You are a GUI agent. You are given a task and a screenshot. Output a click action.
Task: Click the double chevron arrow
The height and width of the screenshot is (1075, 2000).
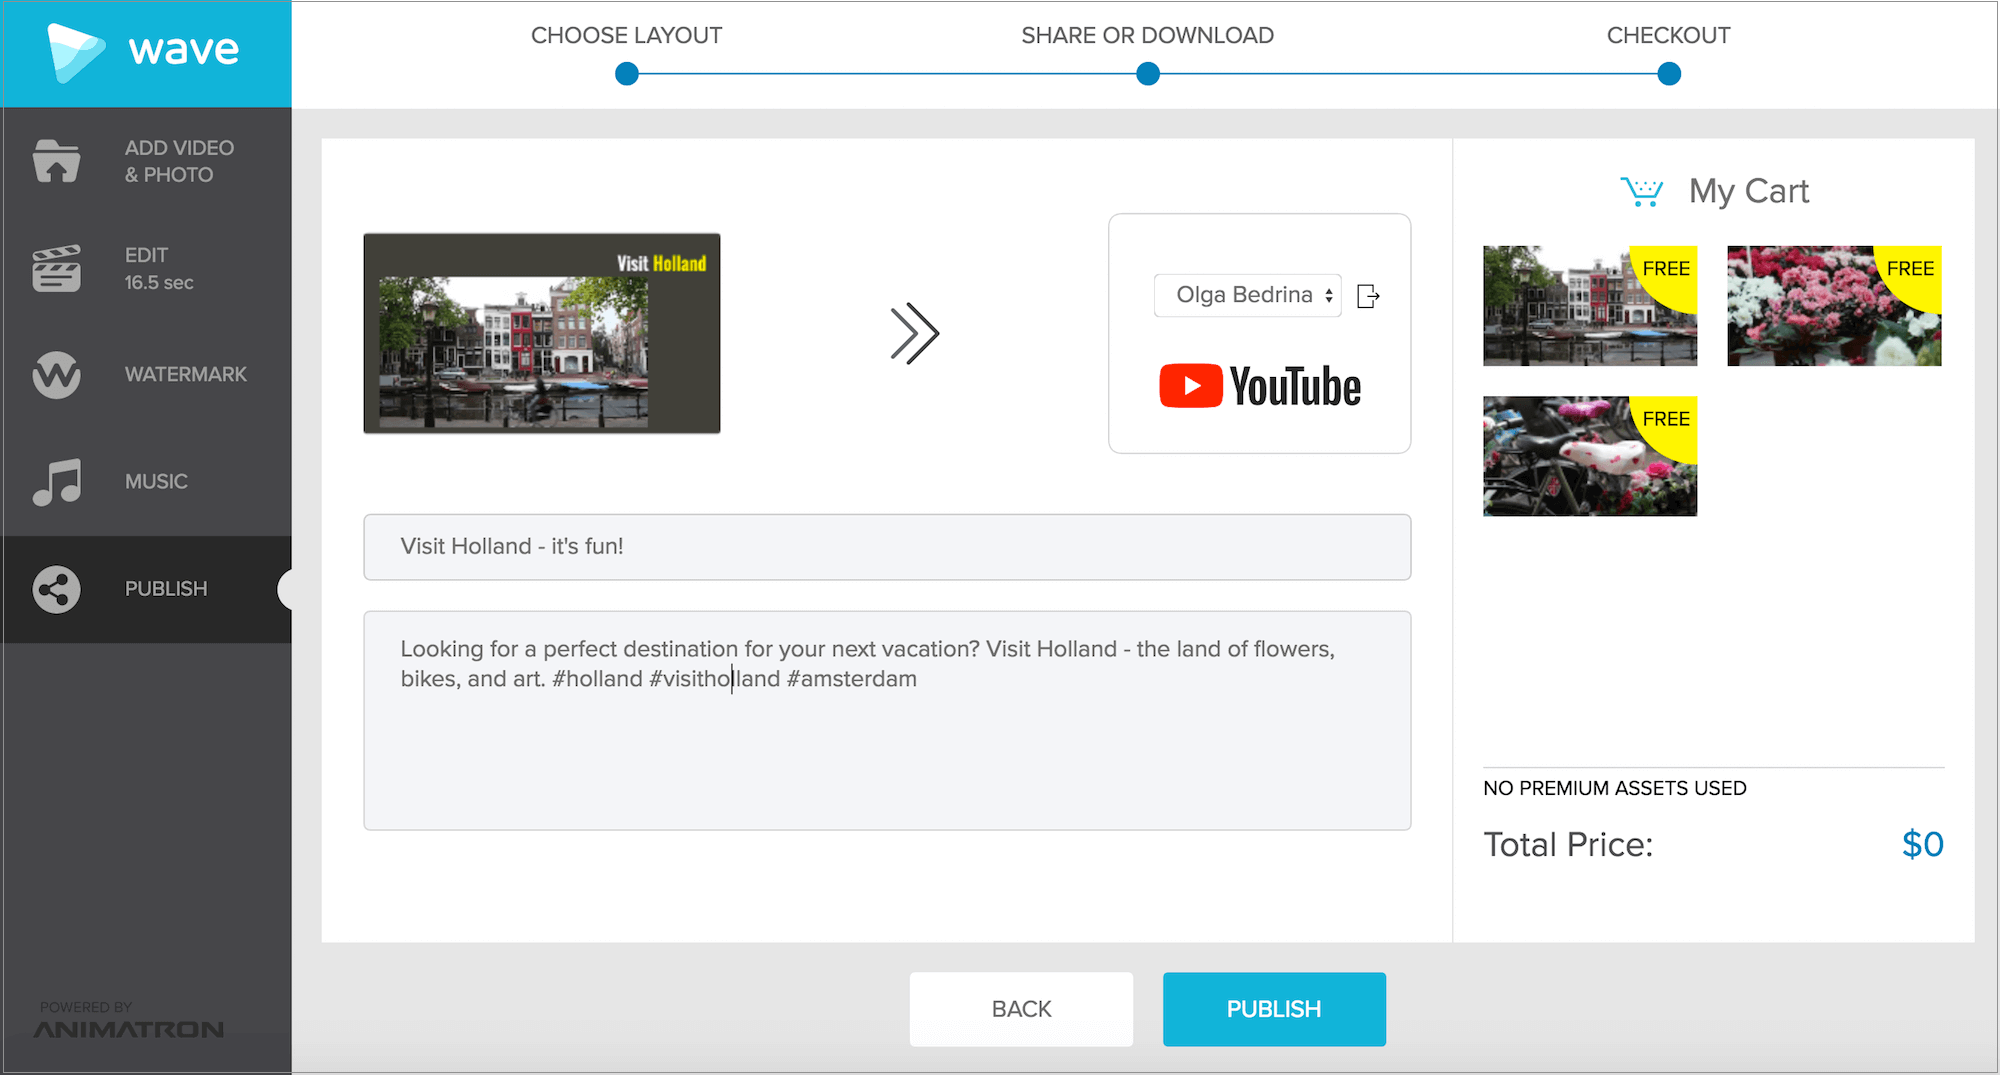(x=914, y=333)
